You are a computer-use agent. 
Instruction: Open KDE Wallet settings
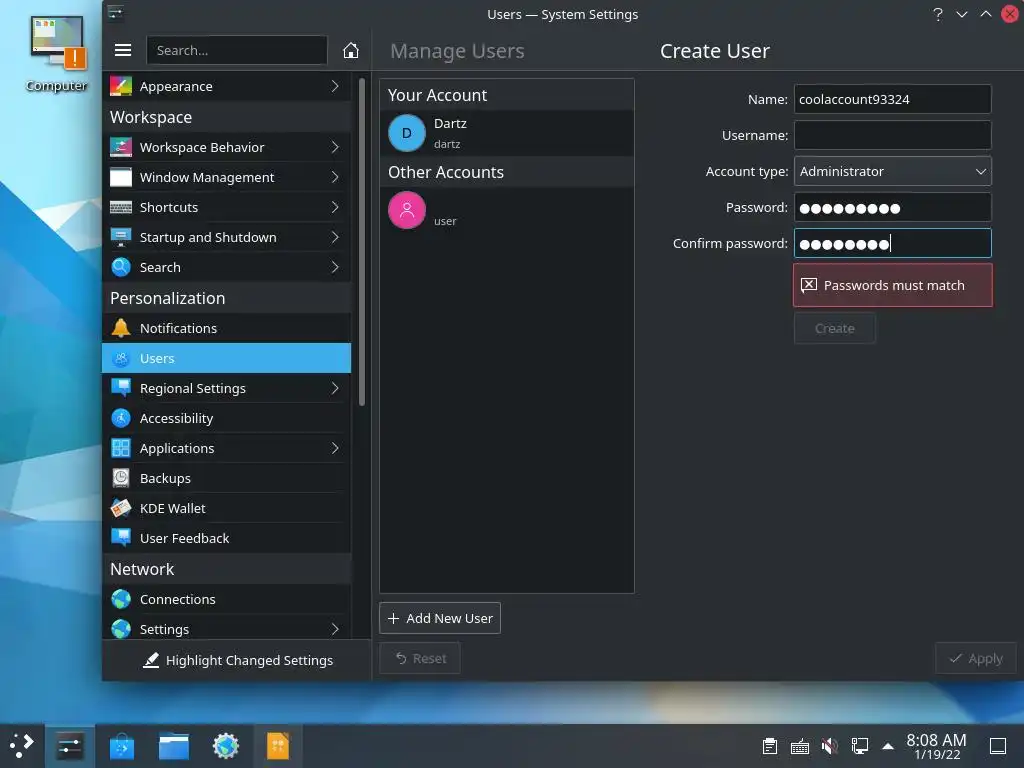pyautogui.click(x=227, y=508)
